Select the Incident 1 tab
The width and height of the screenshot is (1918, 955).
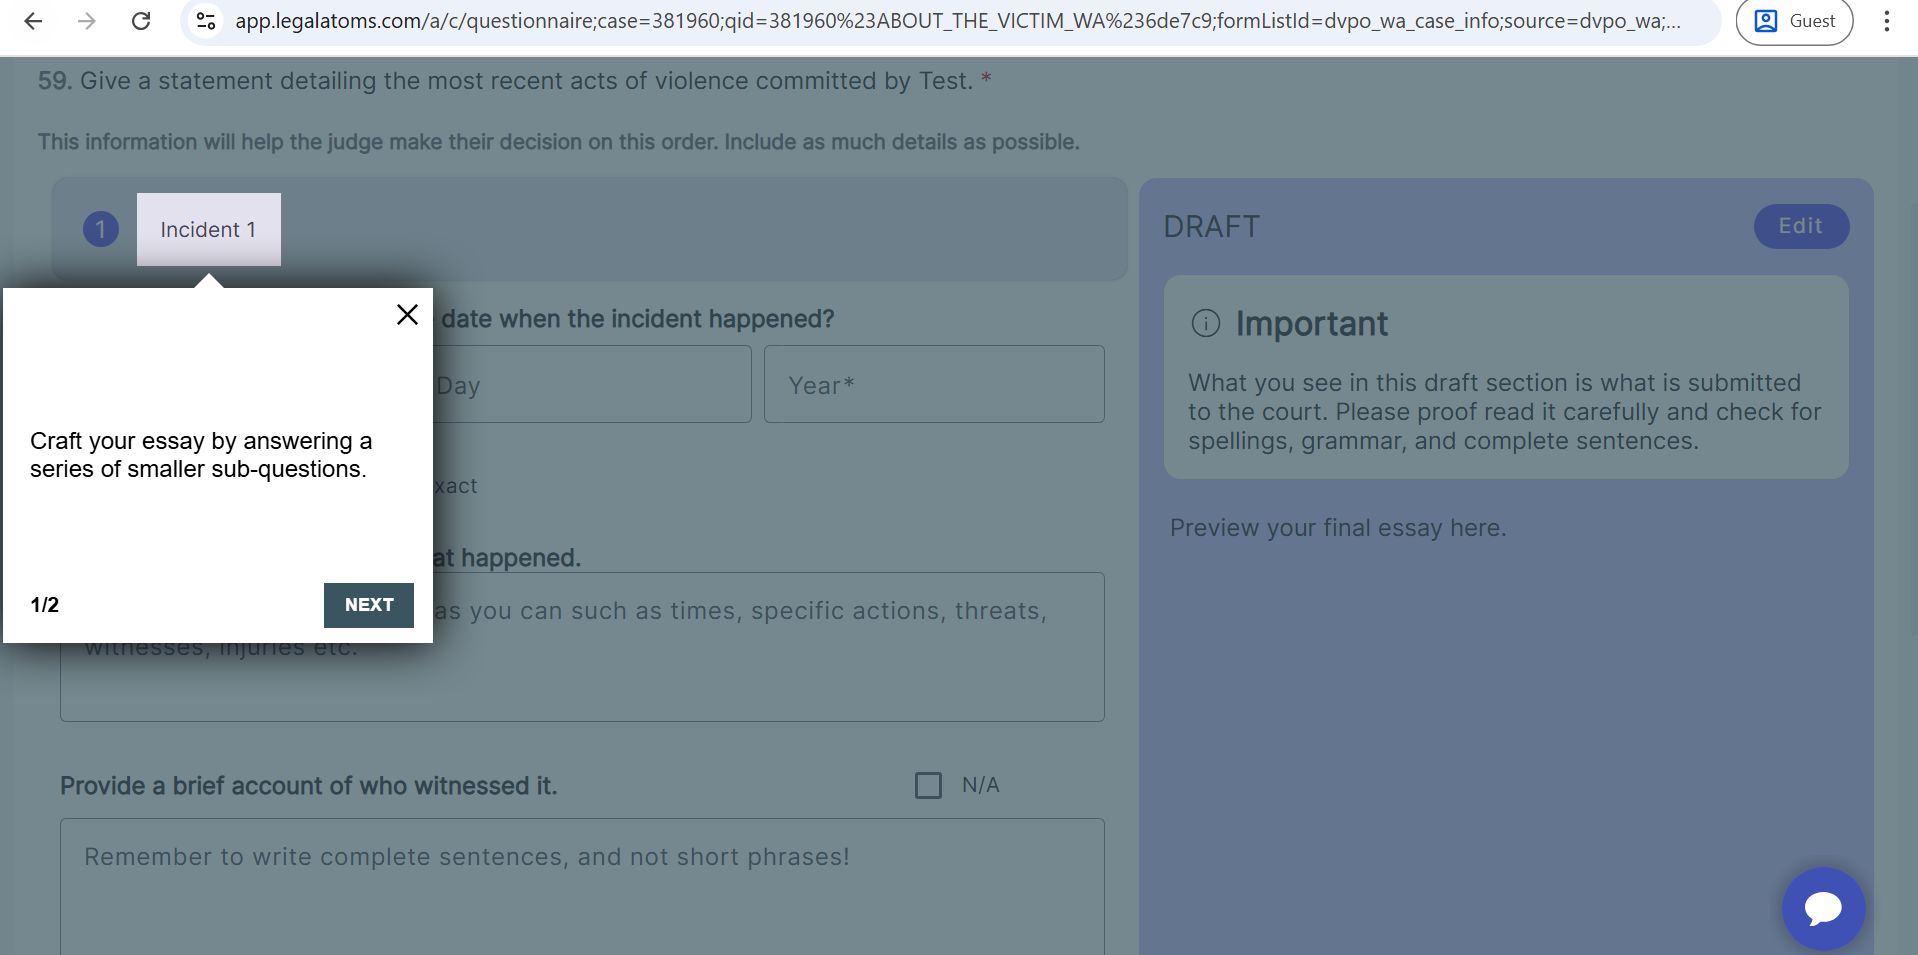(208, 230)
